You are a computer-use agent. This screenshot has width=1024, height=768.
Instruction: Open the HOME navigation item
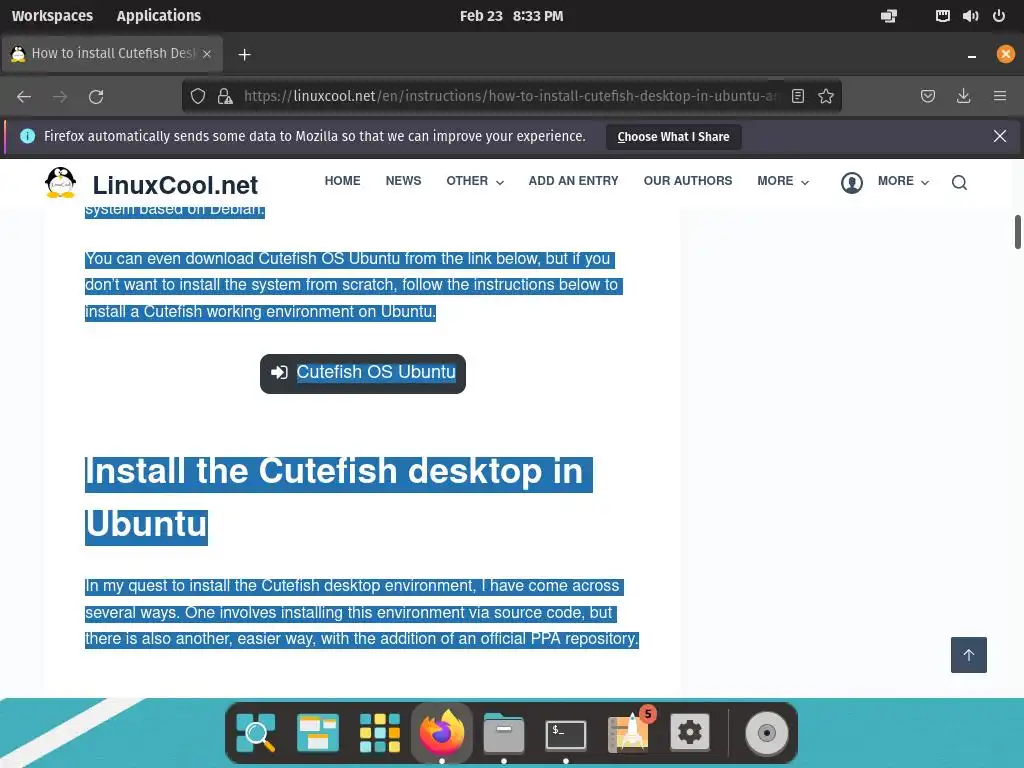coord(342,181)
